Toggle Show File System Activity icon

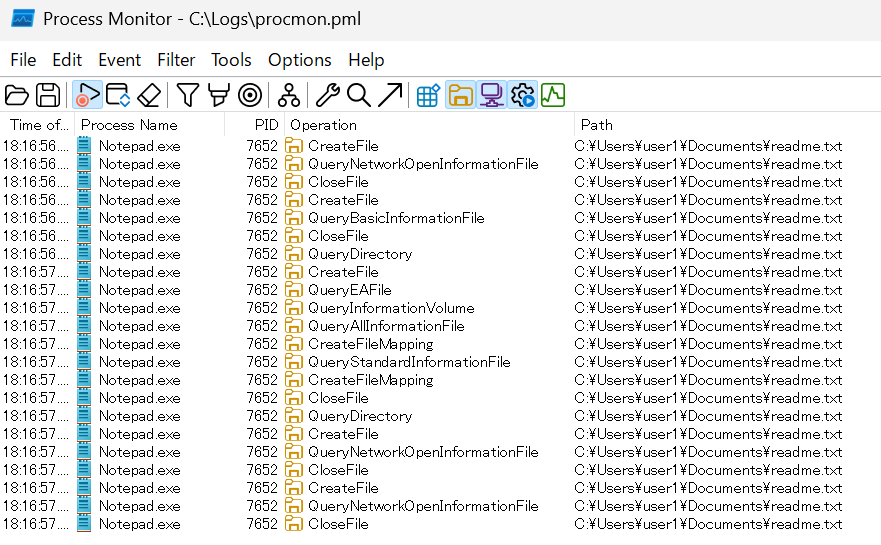[460, 95]
